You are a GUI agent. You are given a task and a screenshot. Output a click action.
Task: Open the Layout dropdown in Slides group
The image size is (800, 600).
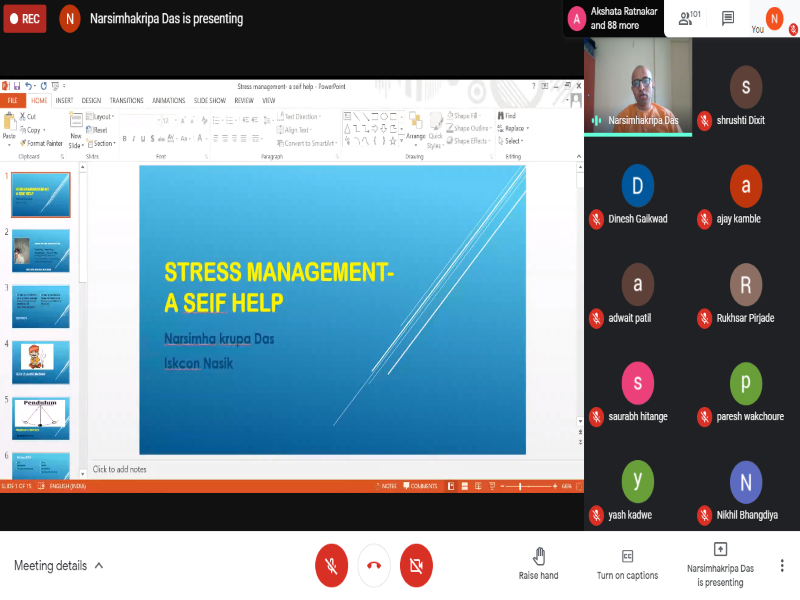click(100, 117)
